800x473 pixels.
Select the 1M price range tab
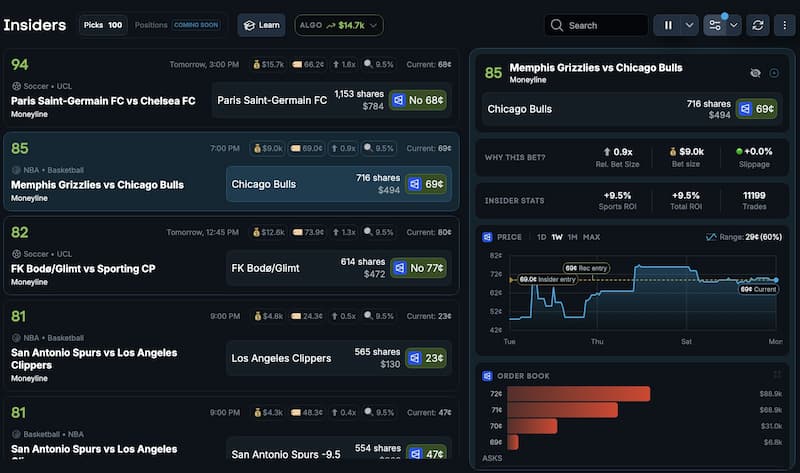tap(572, 237)
